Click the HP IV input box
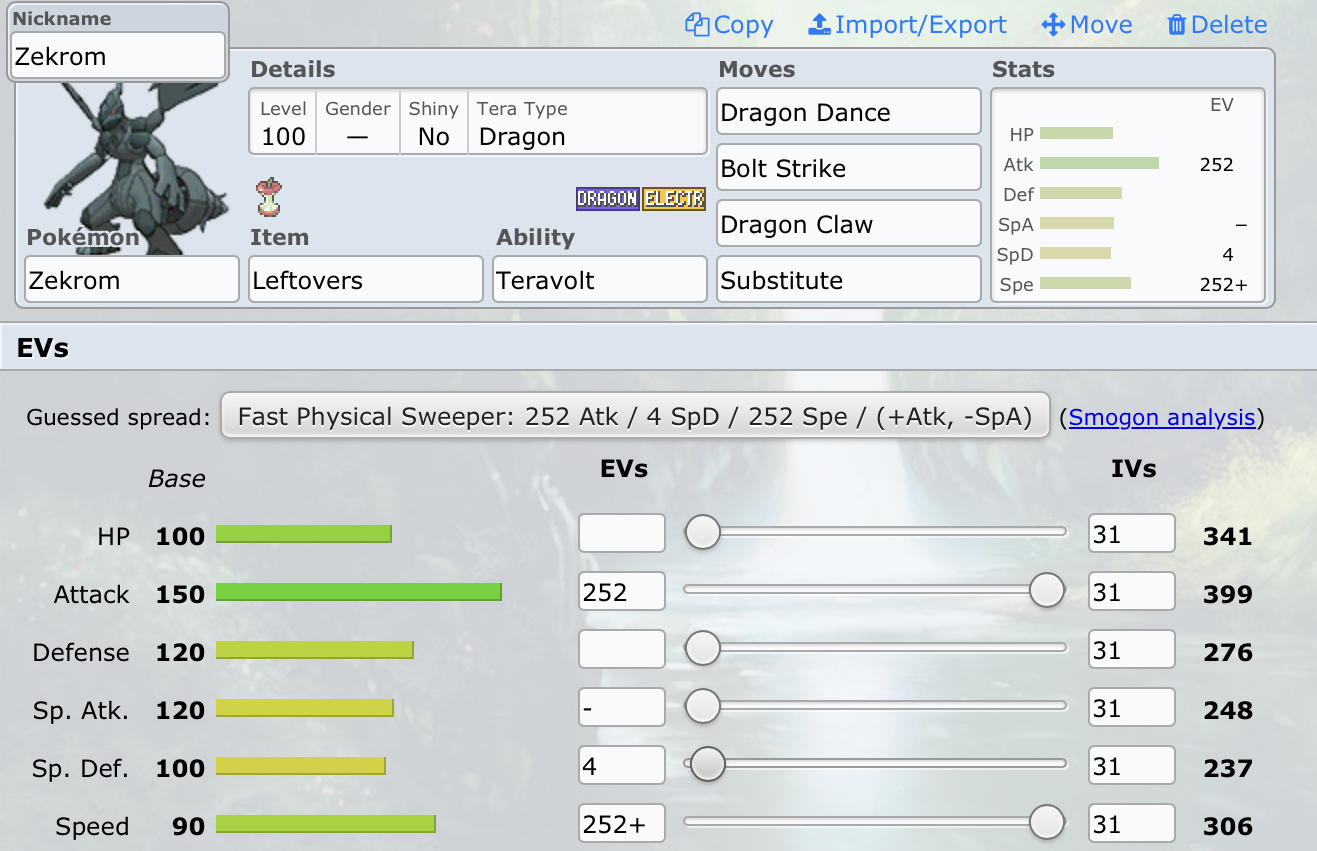 (1132, 534)
